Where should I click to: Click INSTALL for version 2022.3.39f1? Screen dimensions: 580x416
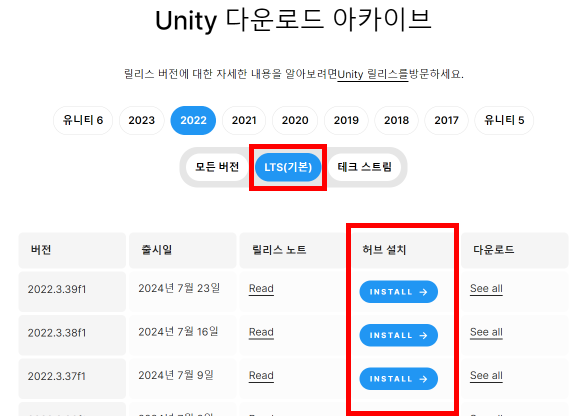tap(398, 292)
